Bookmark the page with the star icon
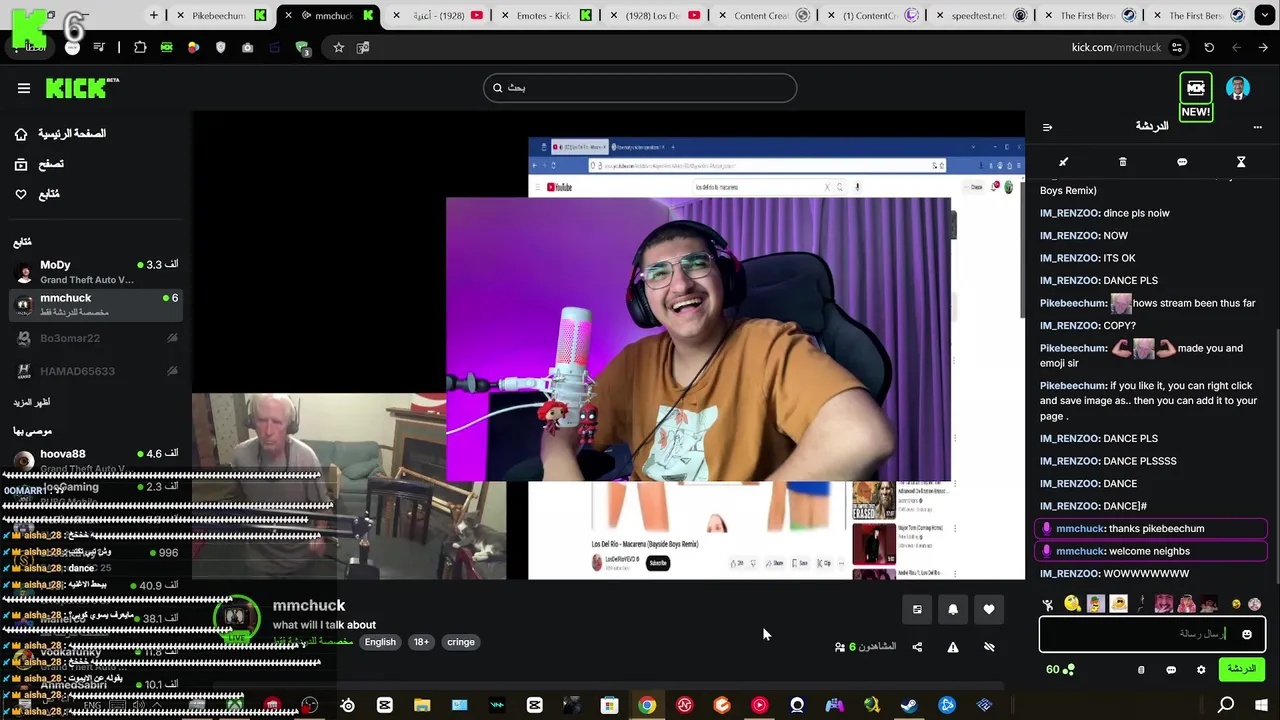1280x720 pixels. [339, 48]
